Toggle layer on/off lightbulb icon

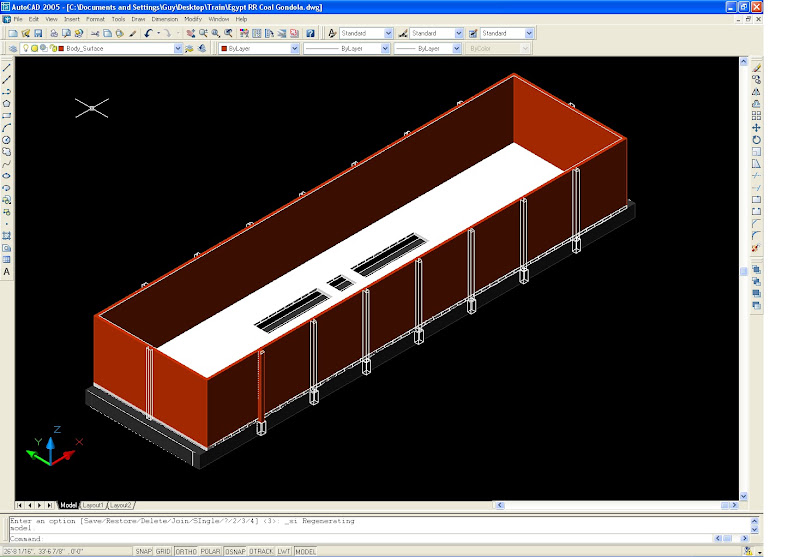(x=26, y=48)
